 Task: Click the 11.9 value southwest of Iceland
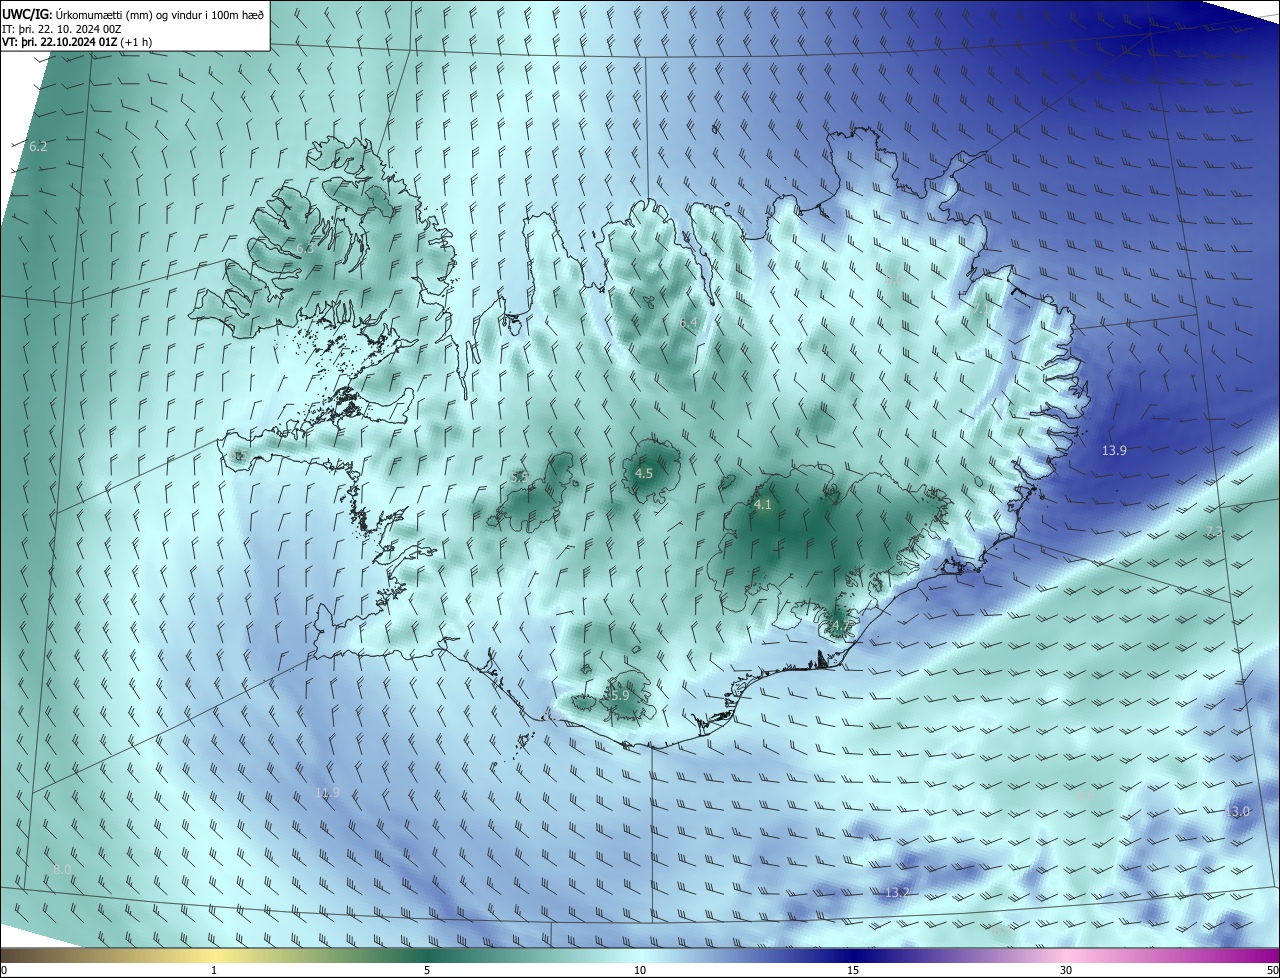click(327, 793)
